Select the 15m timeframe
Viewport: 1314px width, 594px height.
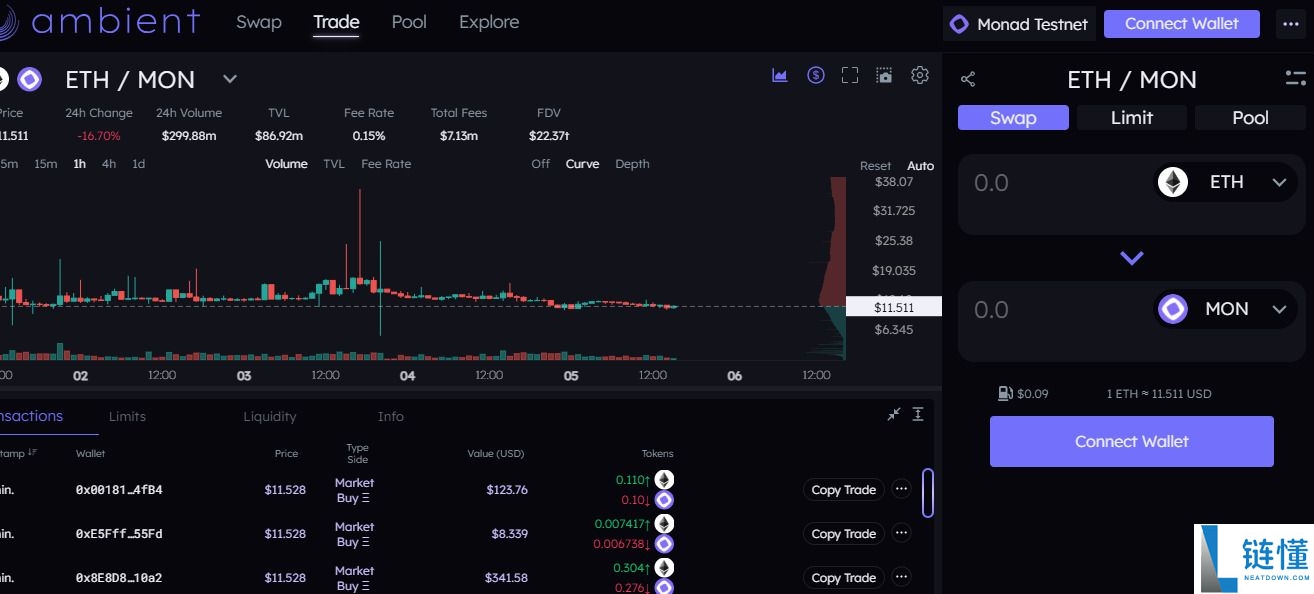pos(45,164)
